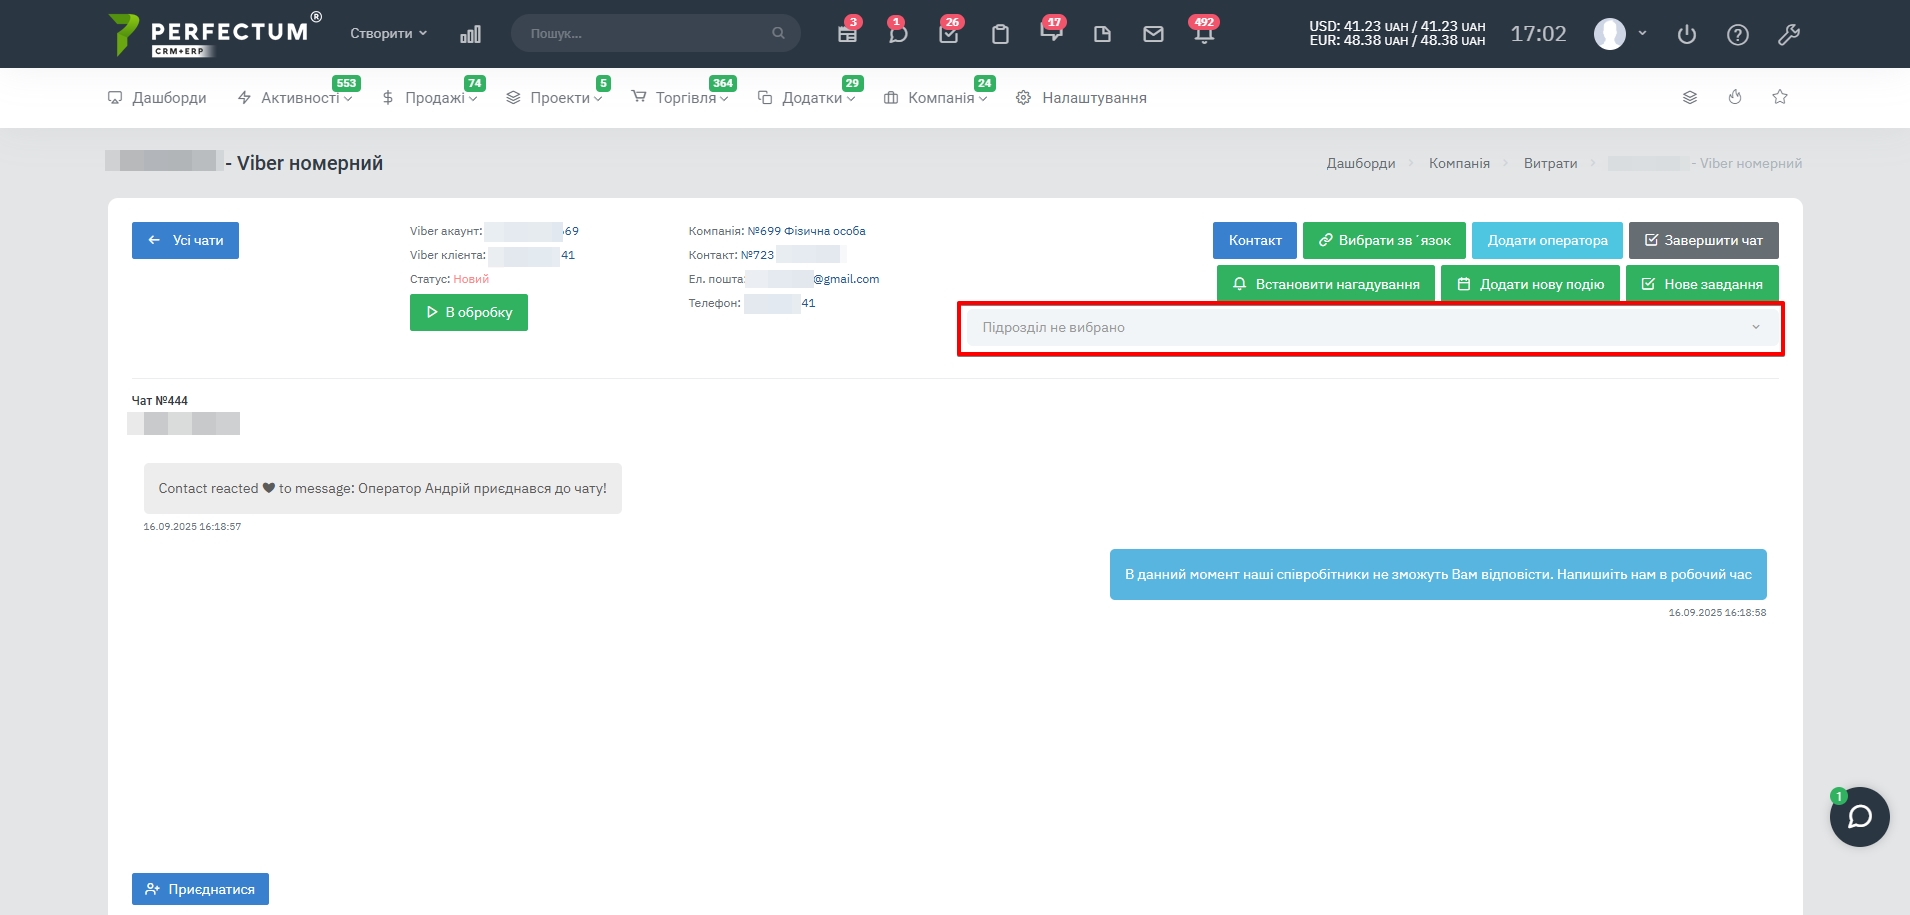Click the 'Налаштування' menu item

[x=1093, y=98]
